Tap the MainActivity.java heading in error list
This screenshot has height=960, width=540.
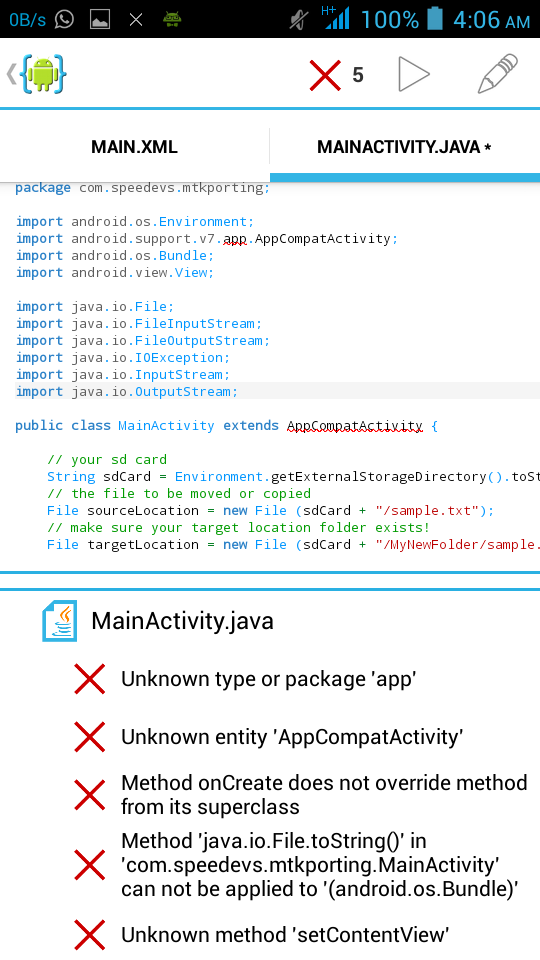182,621
